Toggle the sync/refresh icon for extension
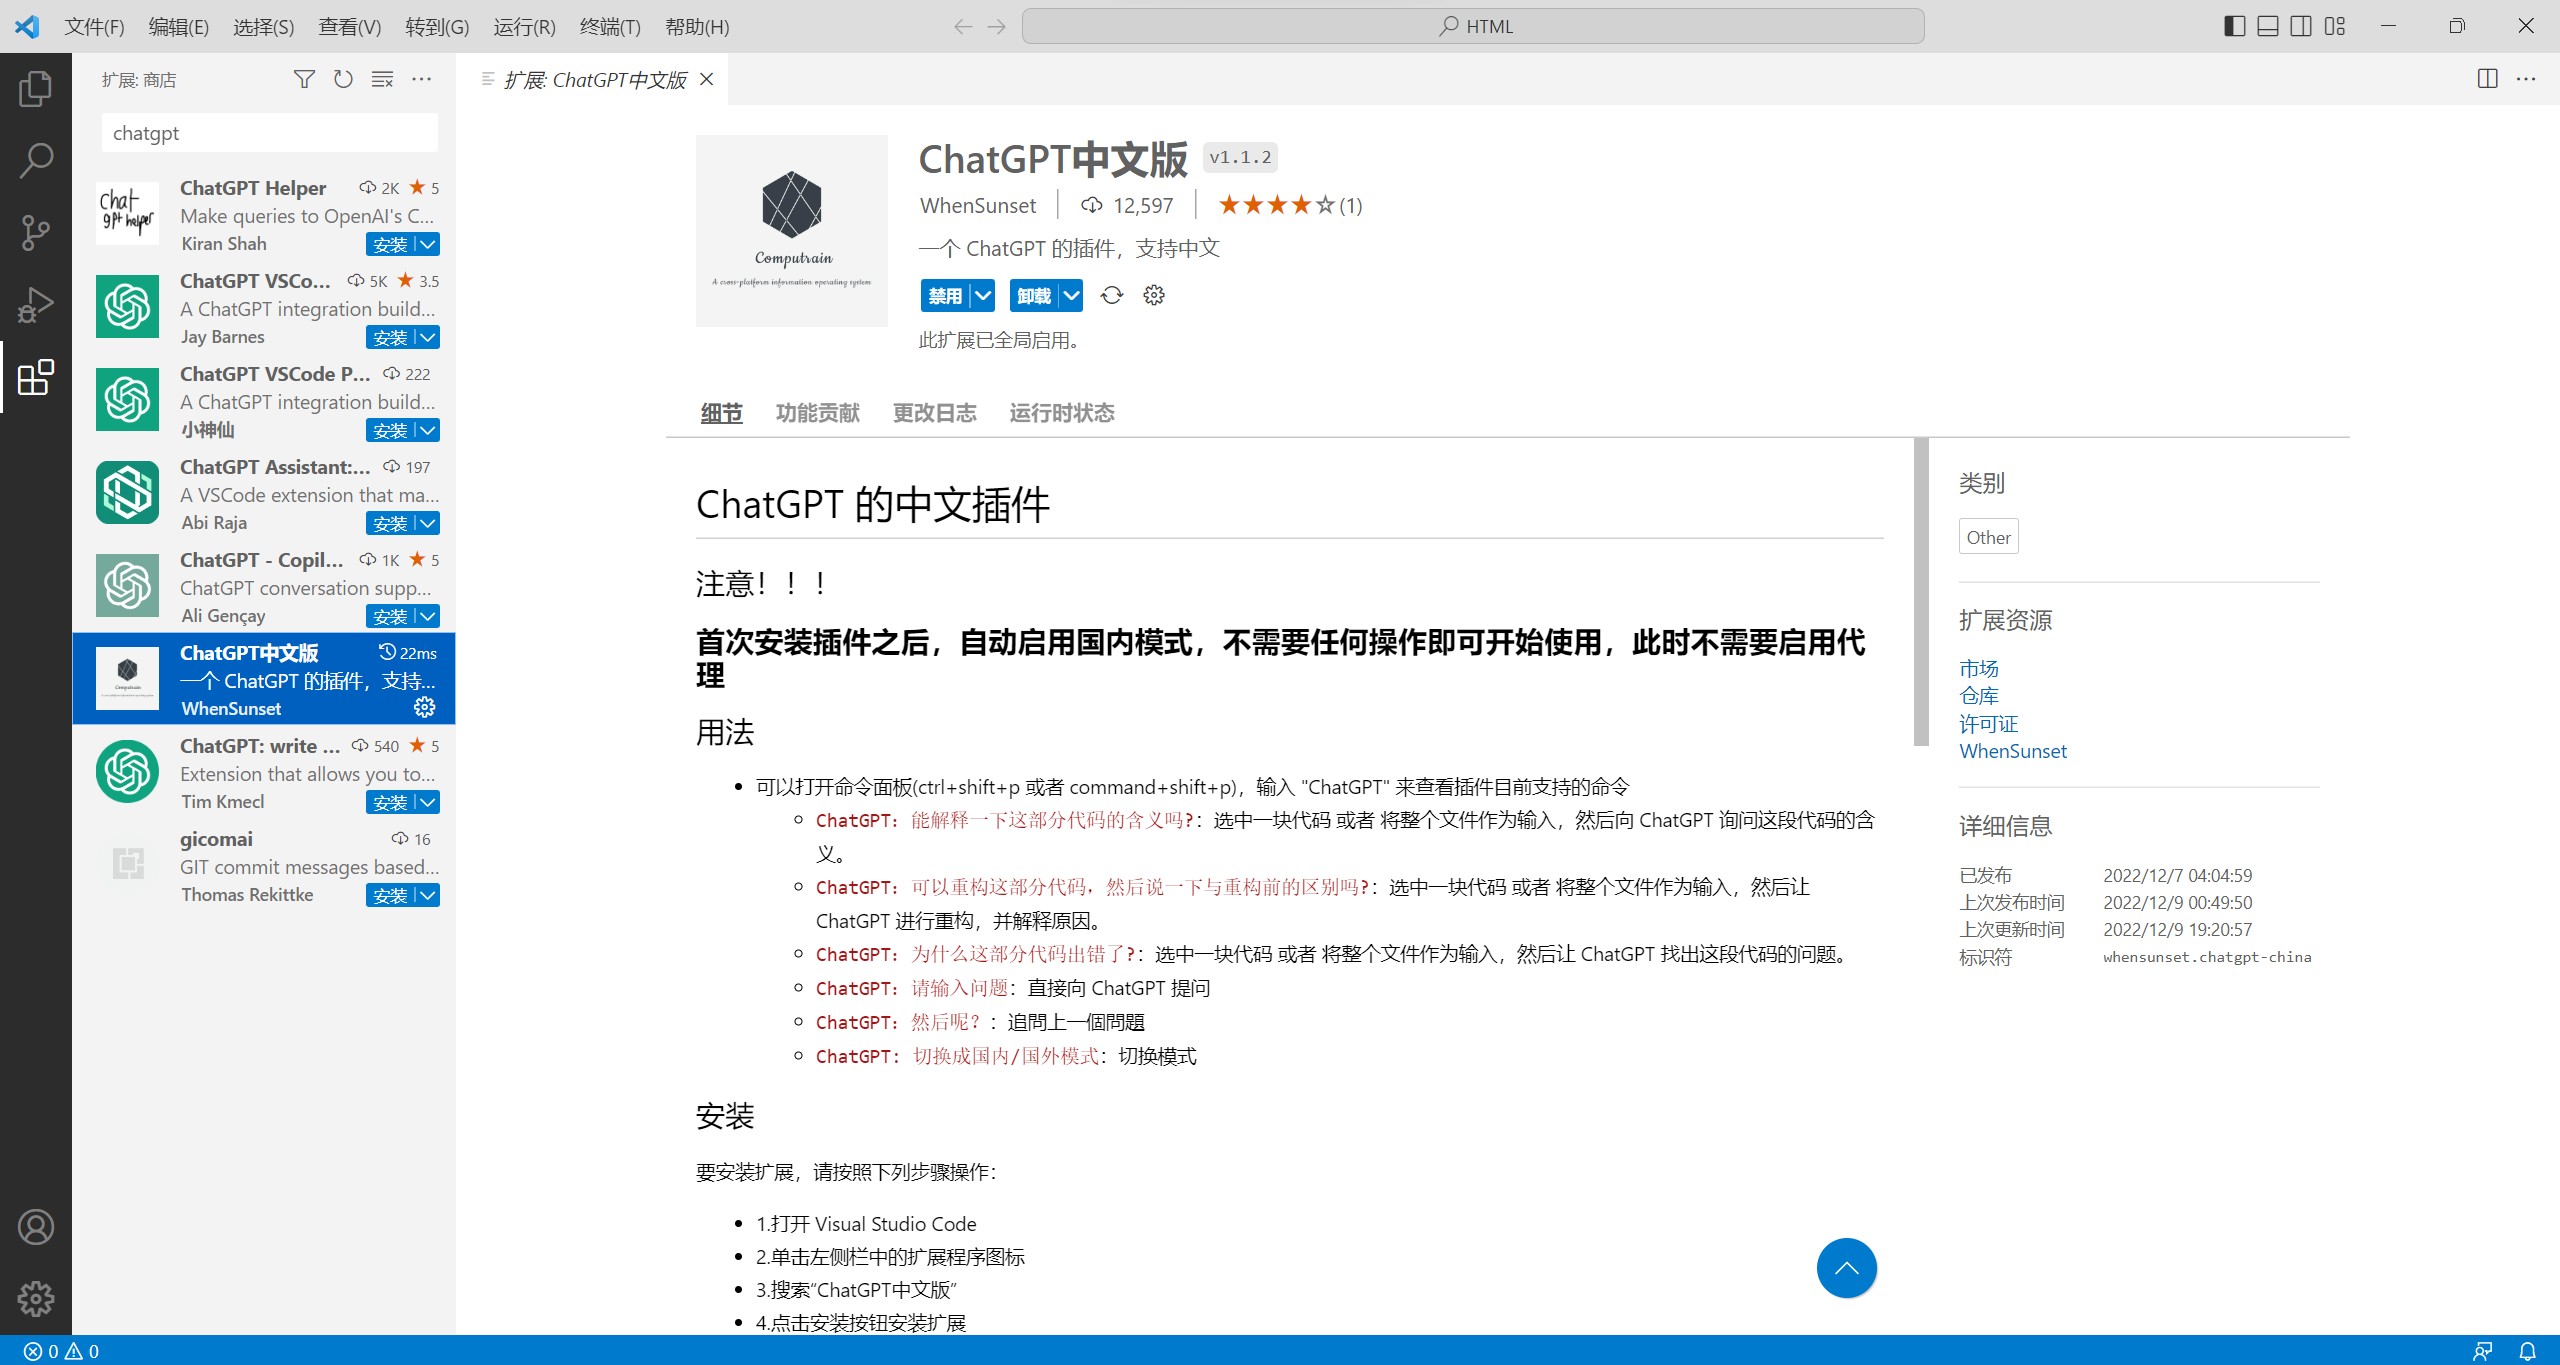This screenshot has height=1365, width=2560. pyautogui.click(x=1111, y=295)
